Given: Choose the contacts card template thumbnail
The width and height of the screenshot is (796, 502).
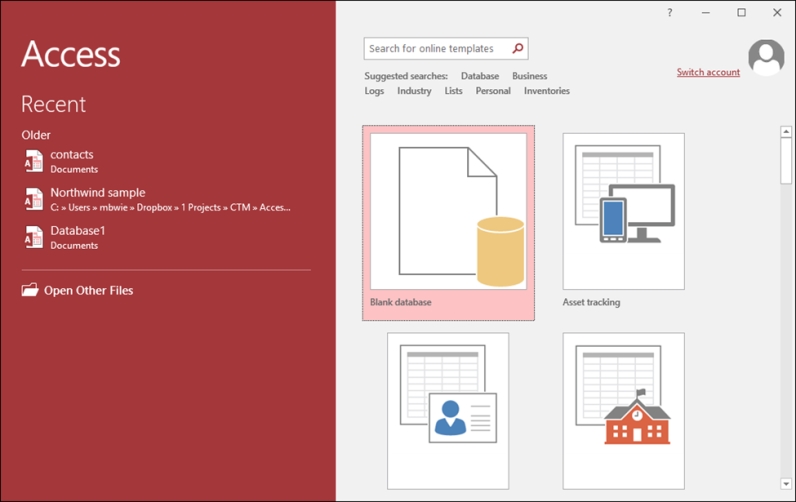Looking at the screenshot, I should click(x=448, y=411).
